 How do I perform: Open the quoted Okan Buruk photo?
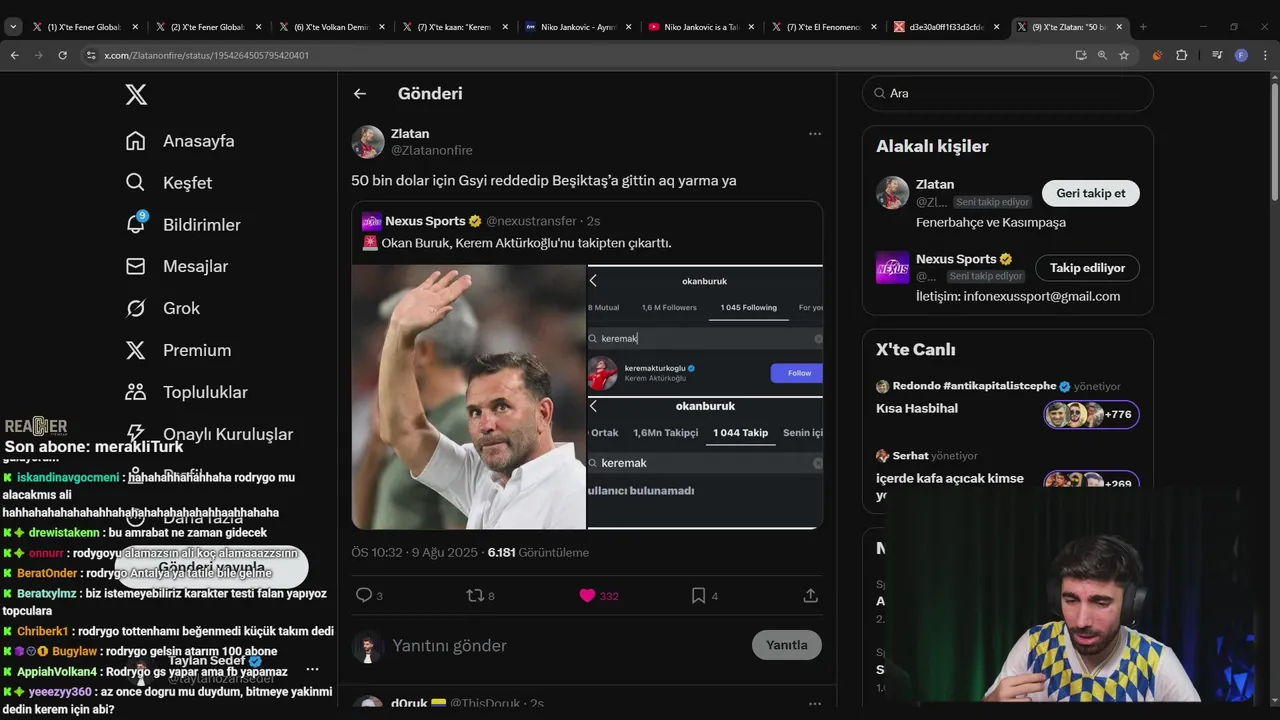click(469, 397)
